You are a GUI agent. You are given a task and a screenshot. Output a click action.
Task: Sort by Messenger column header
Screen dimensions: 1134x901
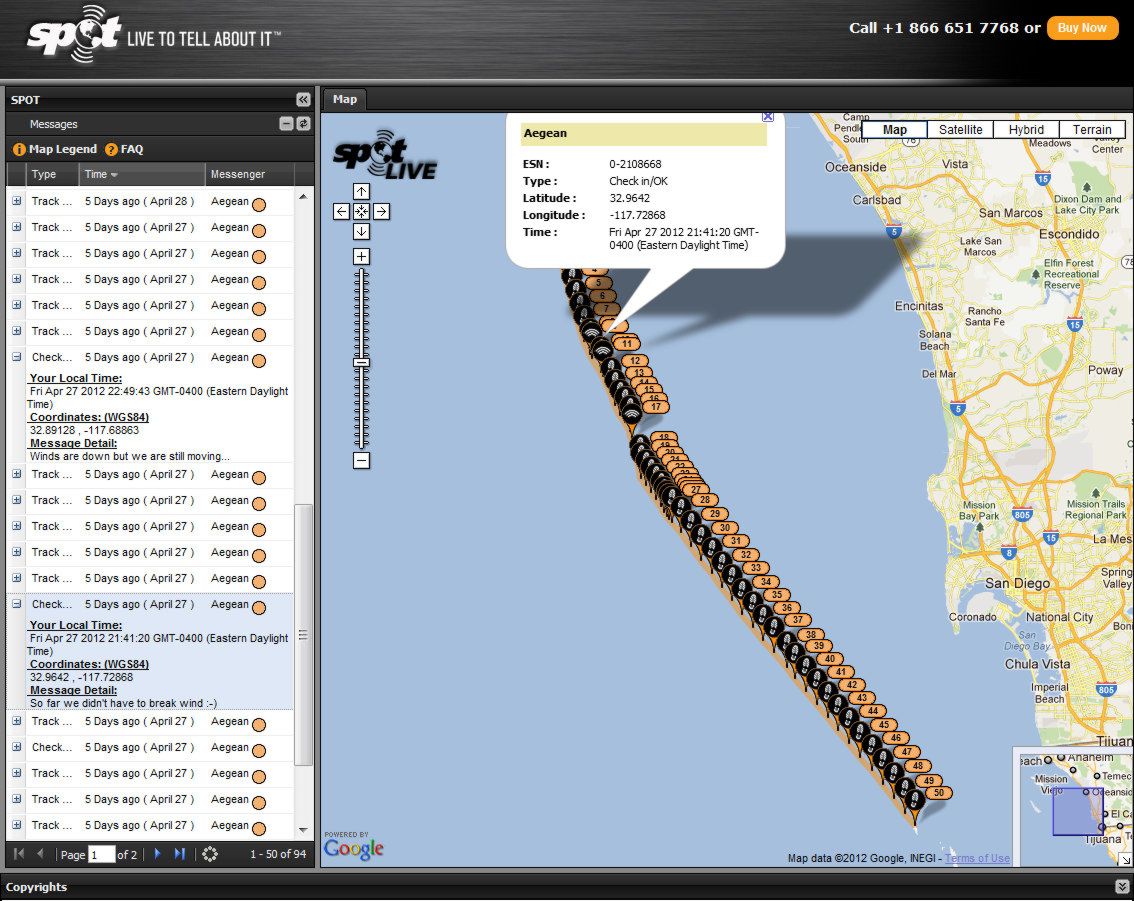click(x=249, y=174)
